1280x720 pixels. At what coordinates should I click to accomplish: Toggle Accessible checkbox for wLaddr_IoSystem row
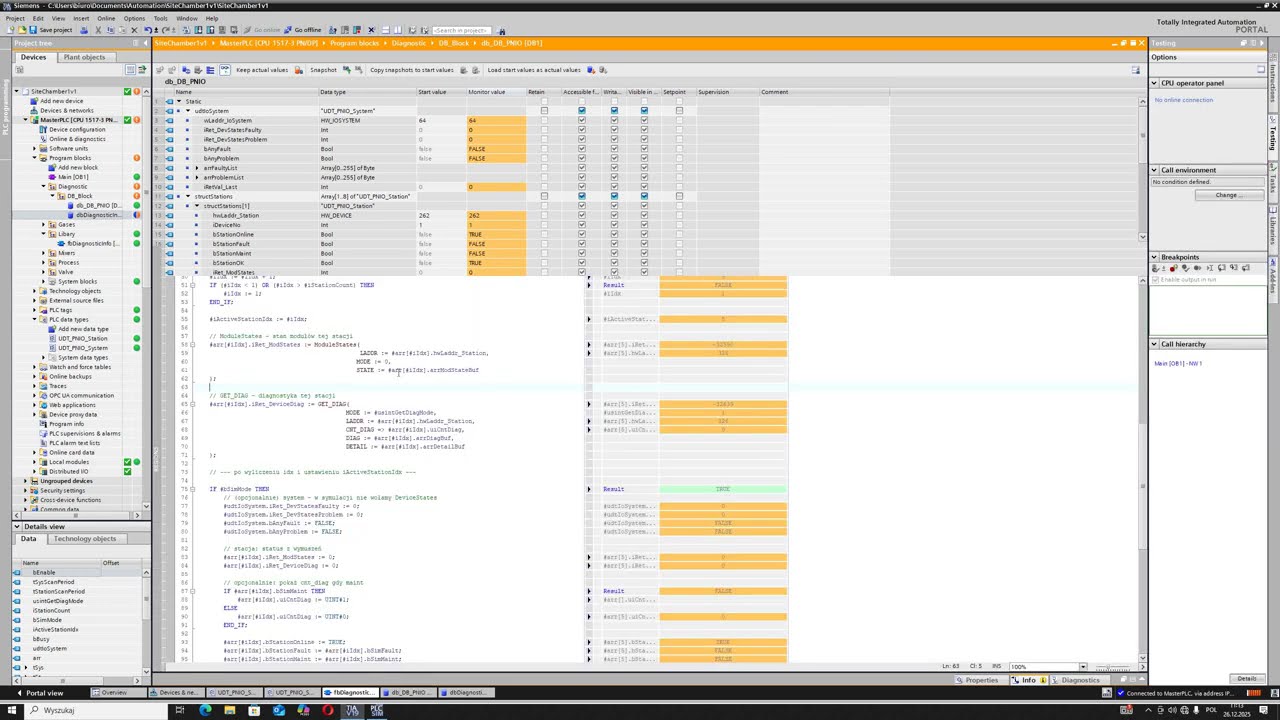[581, 120]
